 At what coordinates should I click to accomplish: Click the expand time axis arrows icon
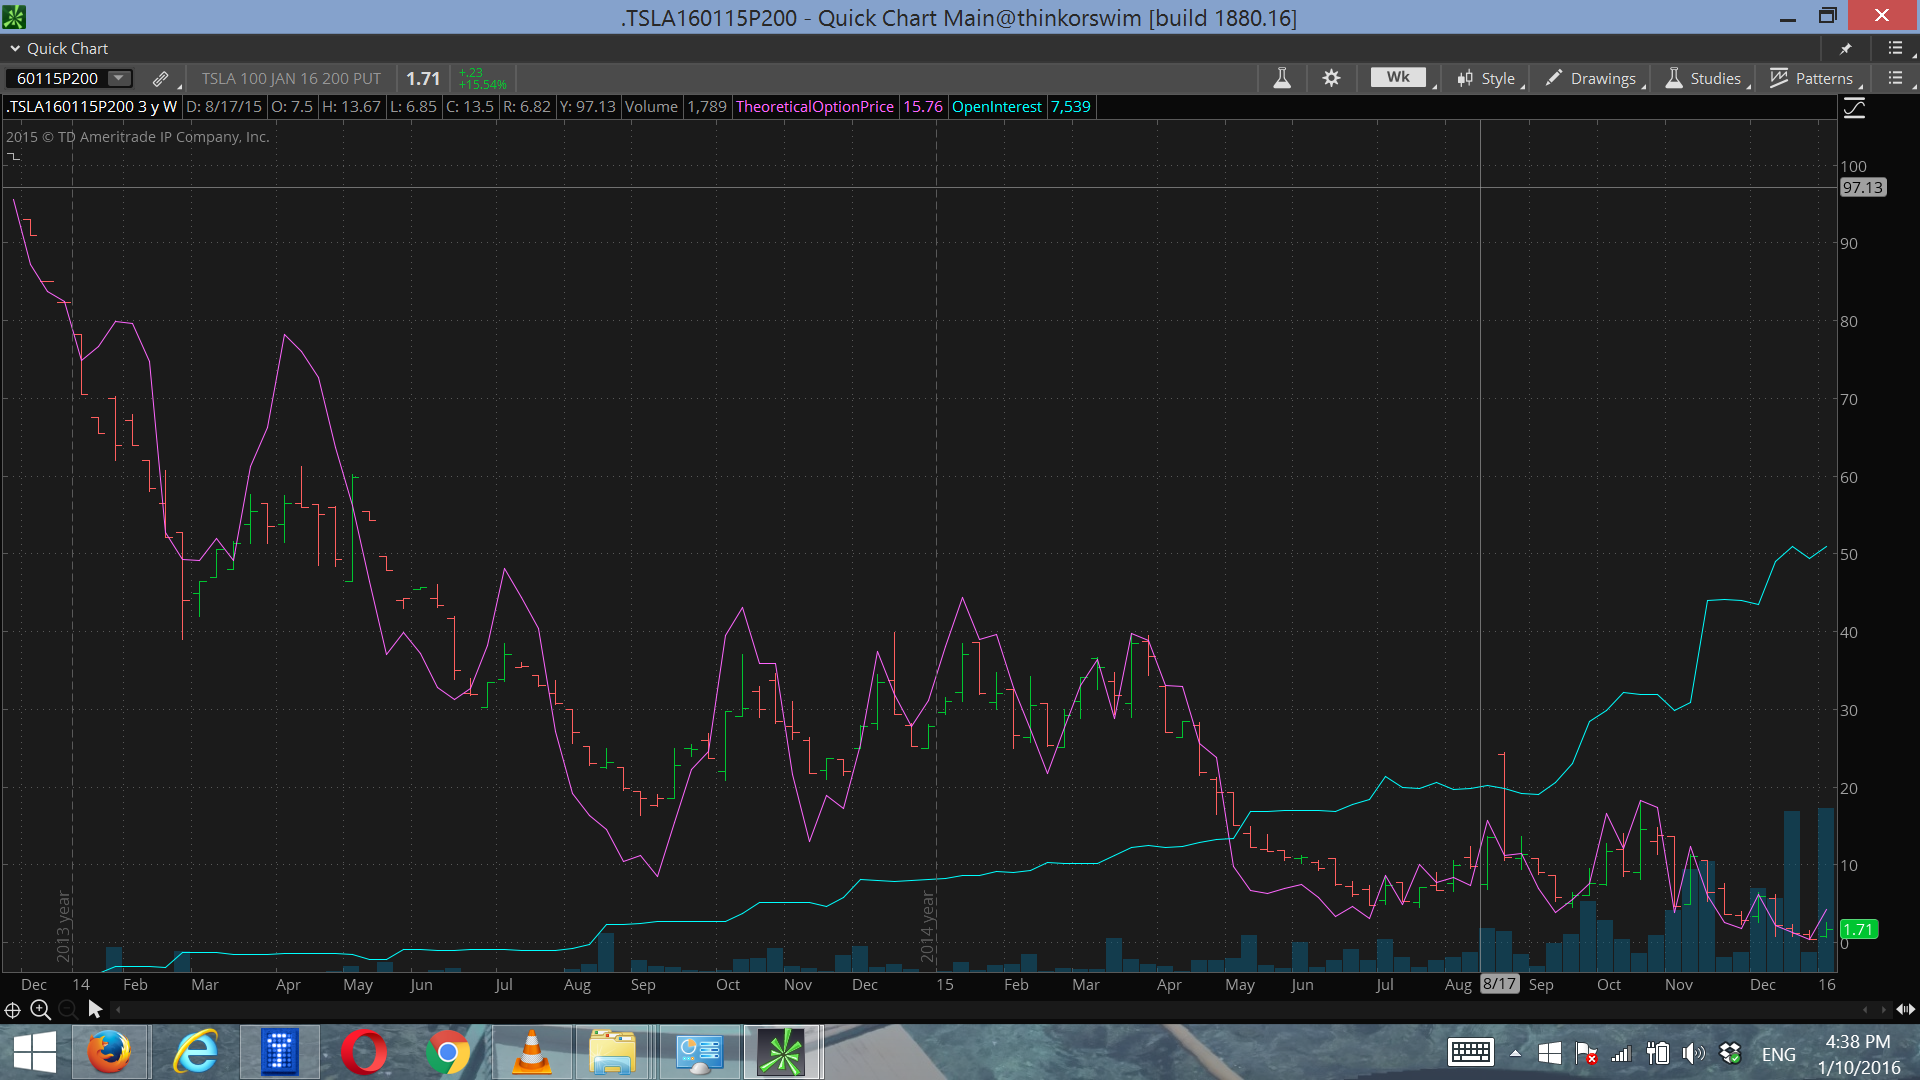1905,1010
